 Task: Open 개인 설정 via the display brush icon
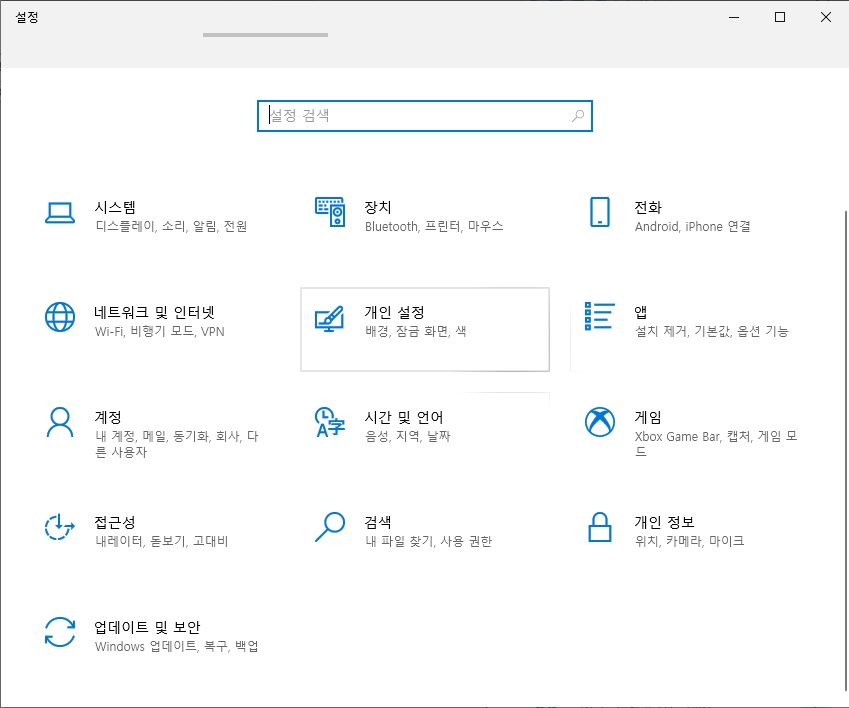[330, 318]
